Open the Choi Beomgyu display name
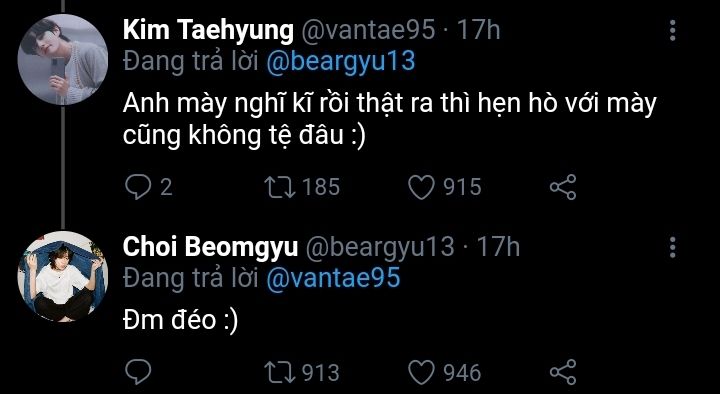 point(210,248)
